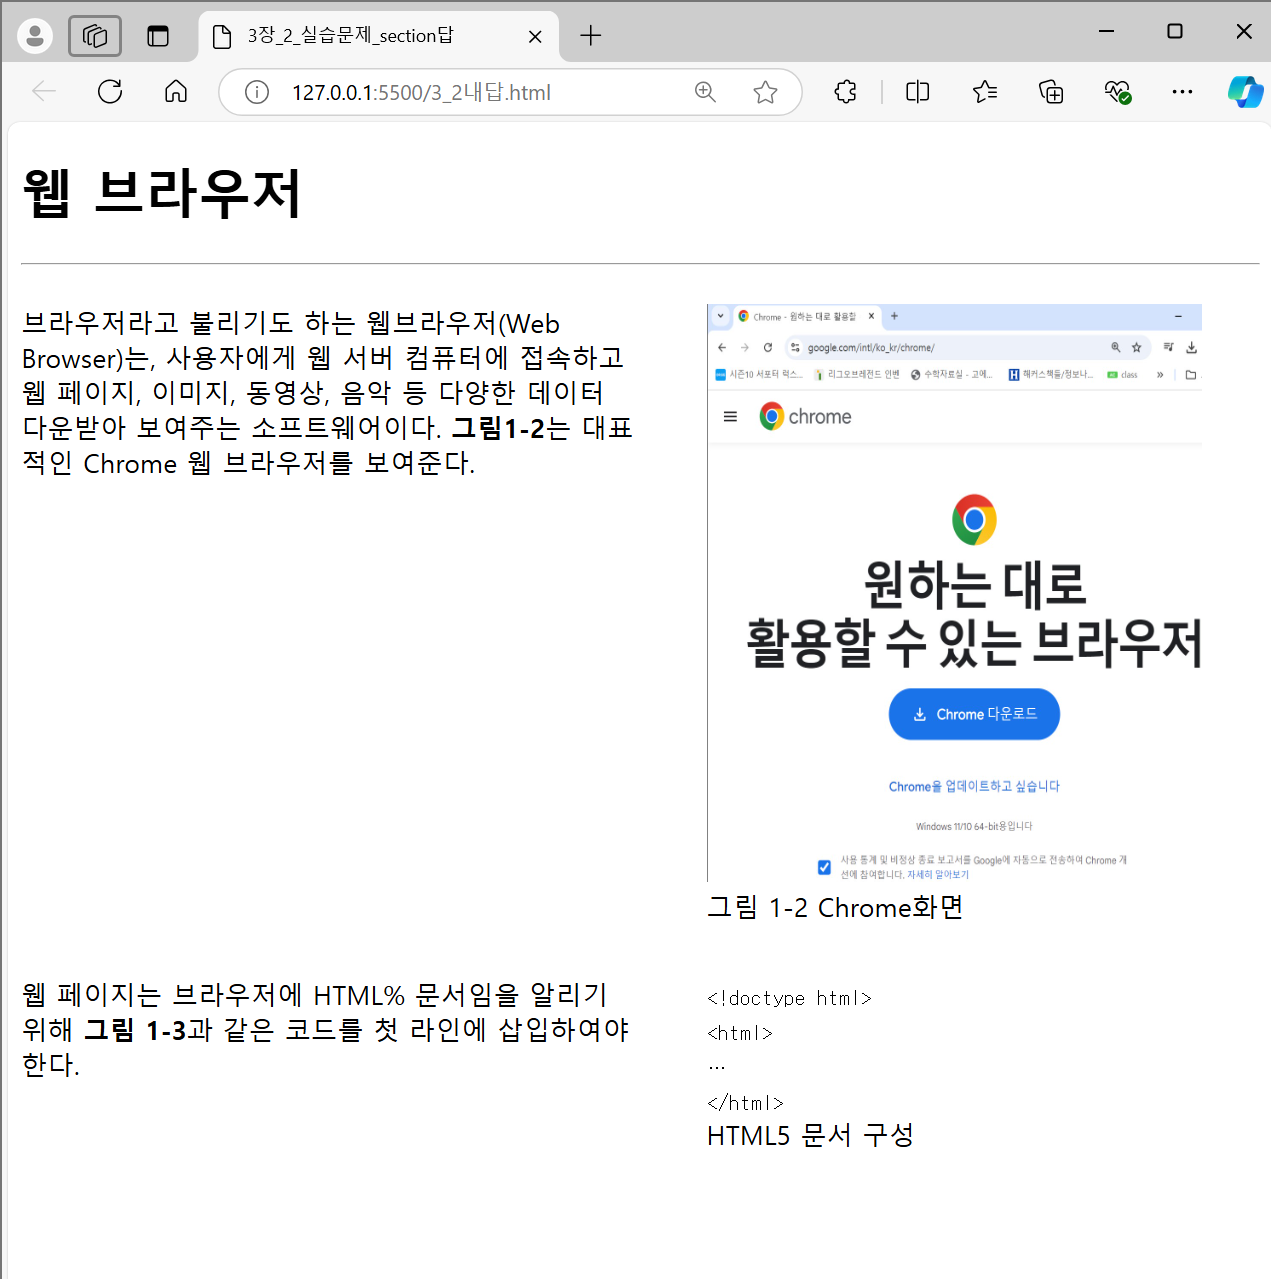View site information icon in address bar
The height and width of the screenshot is (1279, 1271).
(x=257, y=92)
